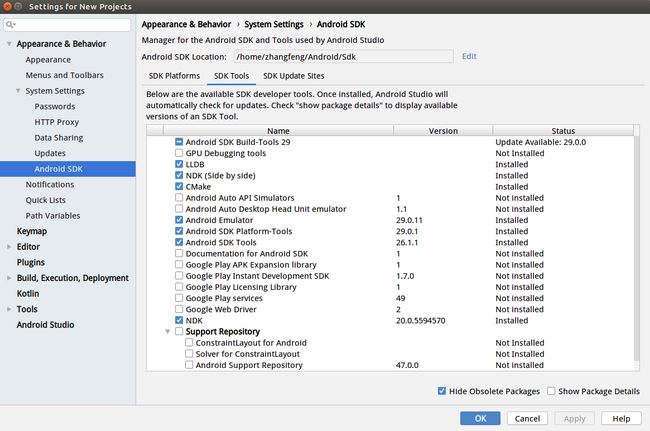
Task: Collapse System Settings tree arrow
Action: 18,91
